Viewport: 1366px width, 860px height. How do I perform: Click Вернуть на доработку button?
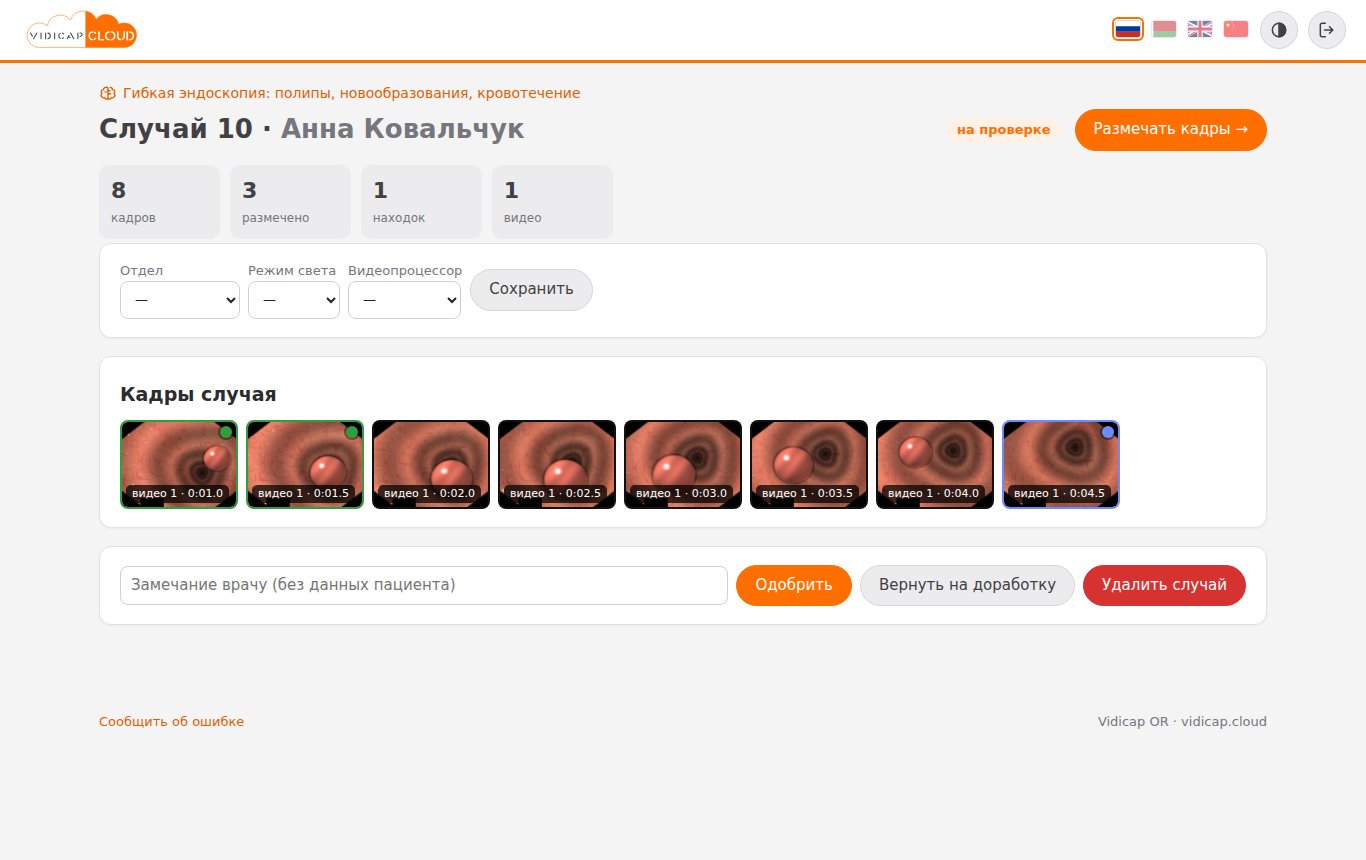point(967,585)
